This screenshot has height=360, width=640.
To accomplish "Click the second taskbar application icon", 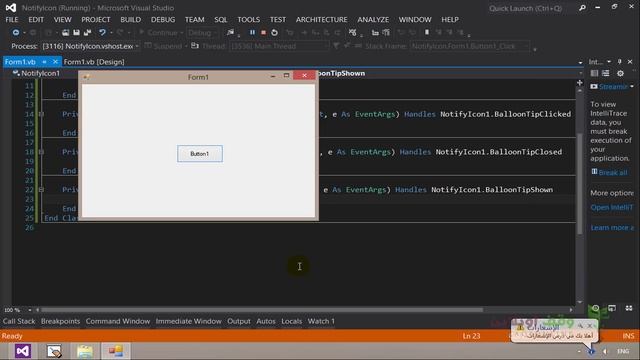I will tap(54, 351).
